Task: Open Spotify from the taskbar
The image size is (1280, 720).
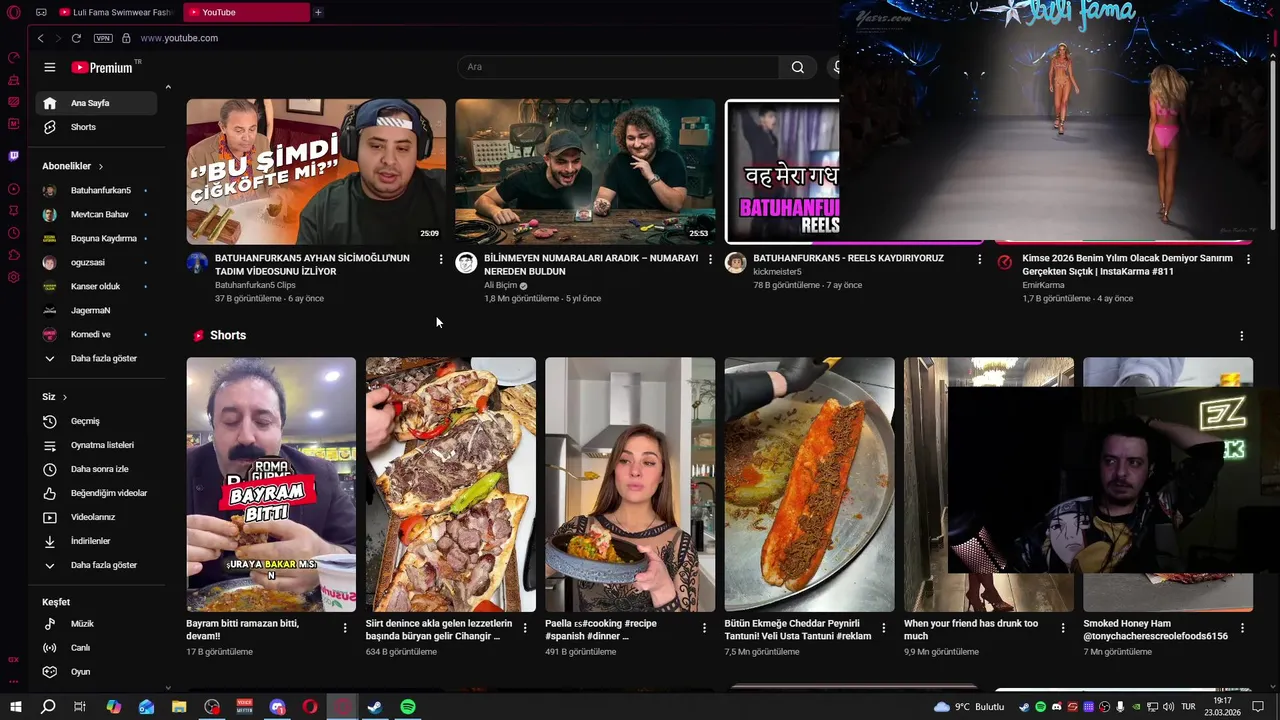Action: (408, 707)
